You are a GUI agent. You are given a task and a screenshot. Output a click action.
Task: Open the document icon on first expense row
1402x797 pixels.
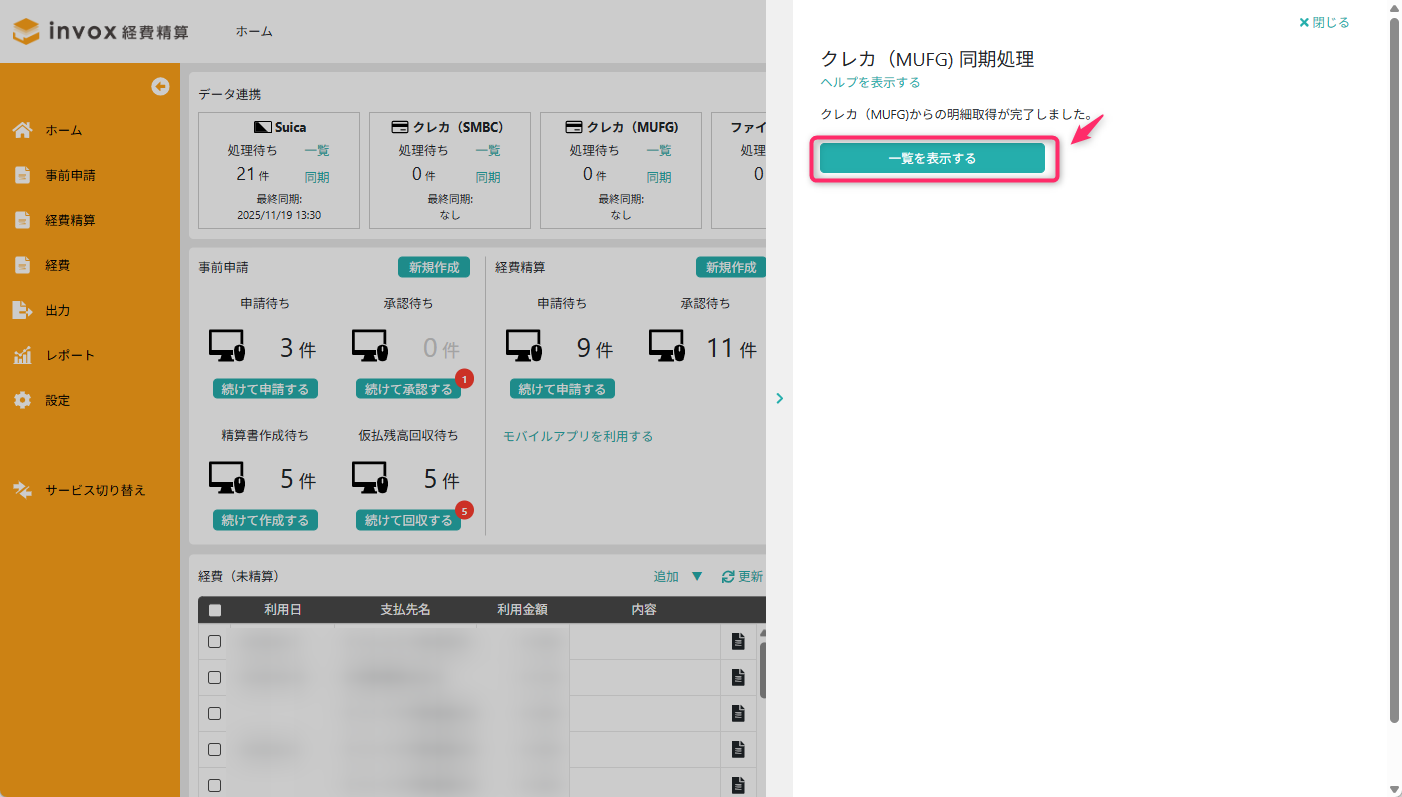(x=738, y=642)
